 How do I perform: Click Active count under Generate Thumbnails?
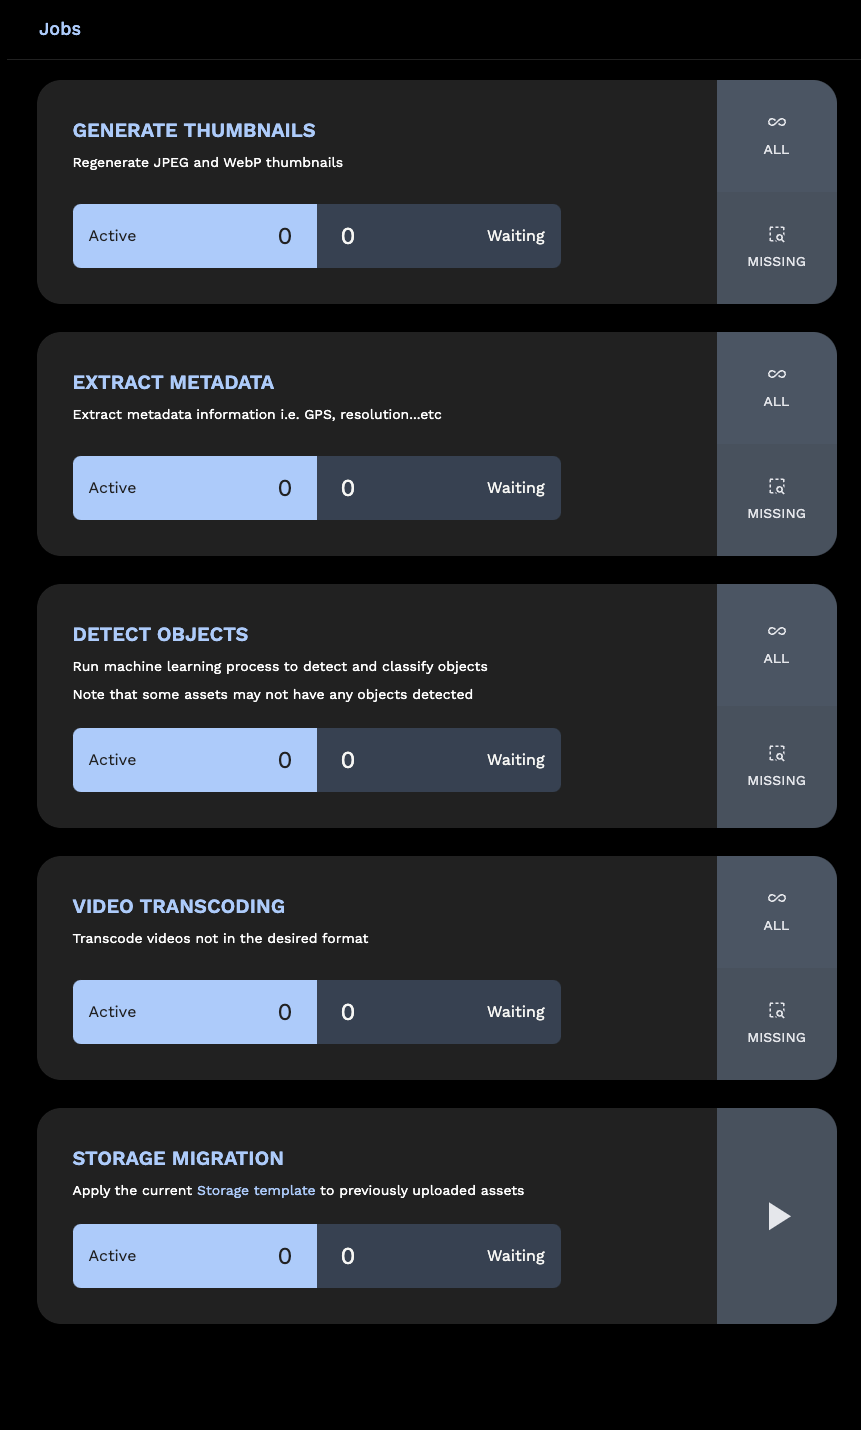[x=195, y=236]
